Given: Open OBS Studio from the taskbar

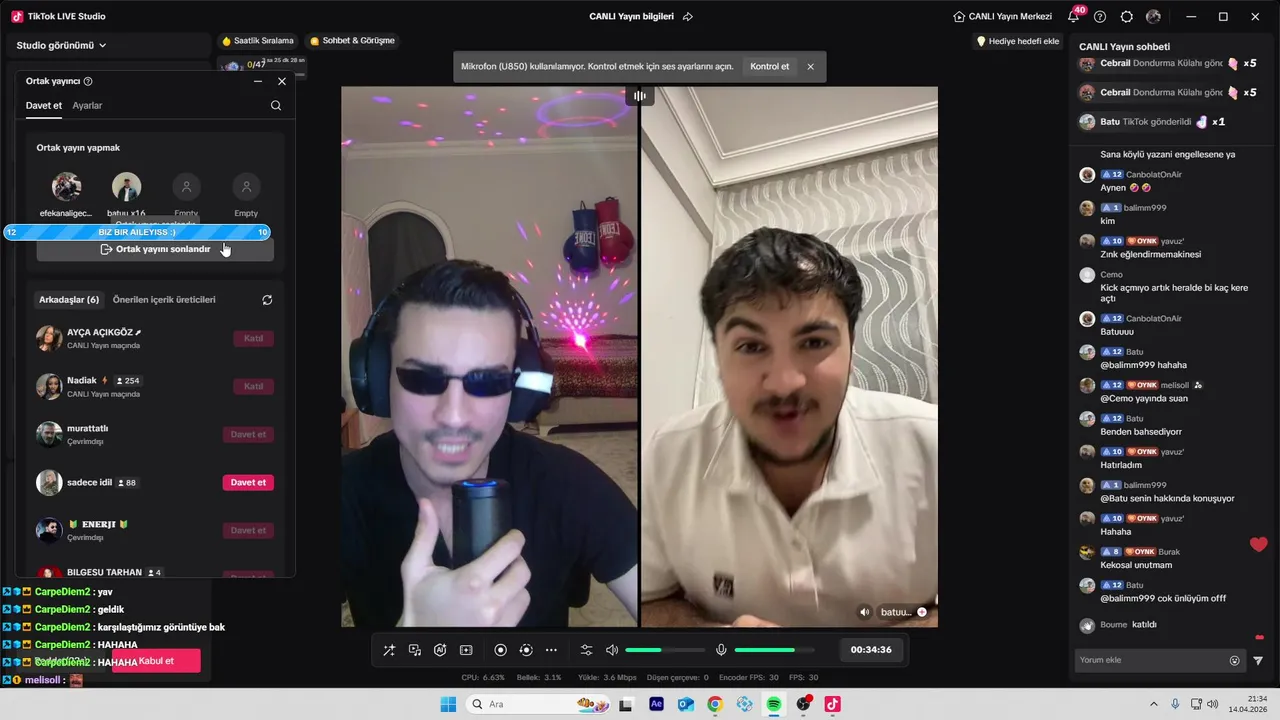Looking at the screenshot, I should [803, 704].
